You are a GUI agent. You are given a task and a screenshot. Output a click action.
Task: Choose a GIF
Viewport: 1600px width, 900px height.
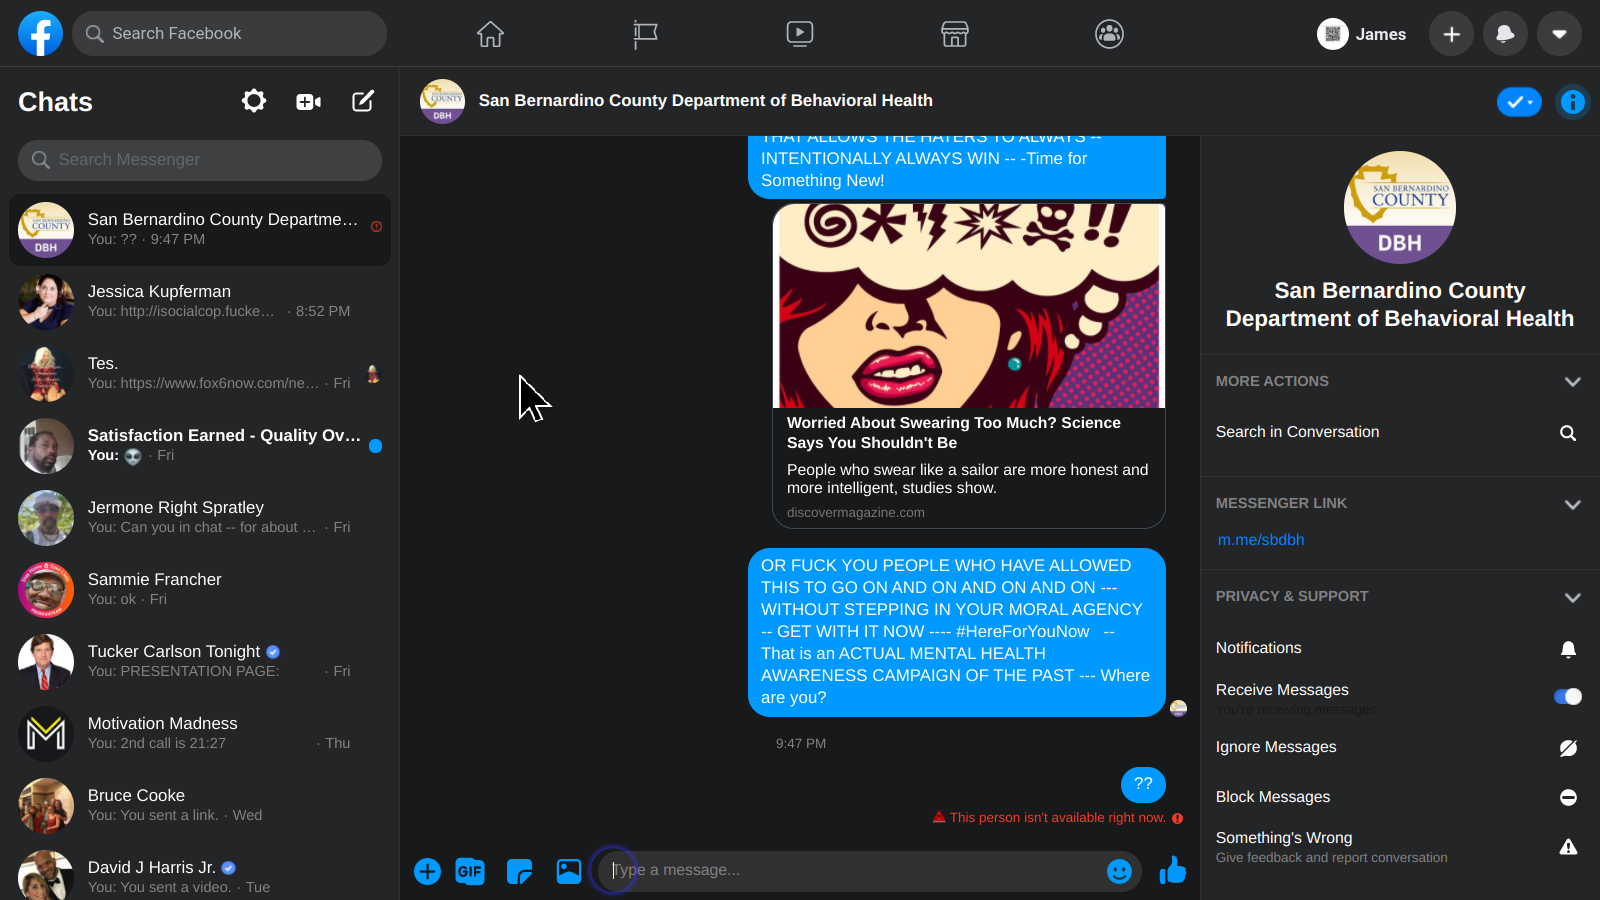[x=470, y=872]
